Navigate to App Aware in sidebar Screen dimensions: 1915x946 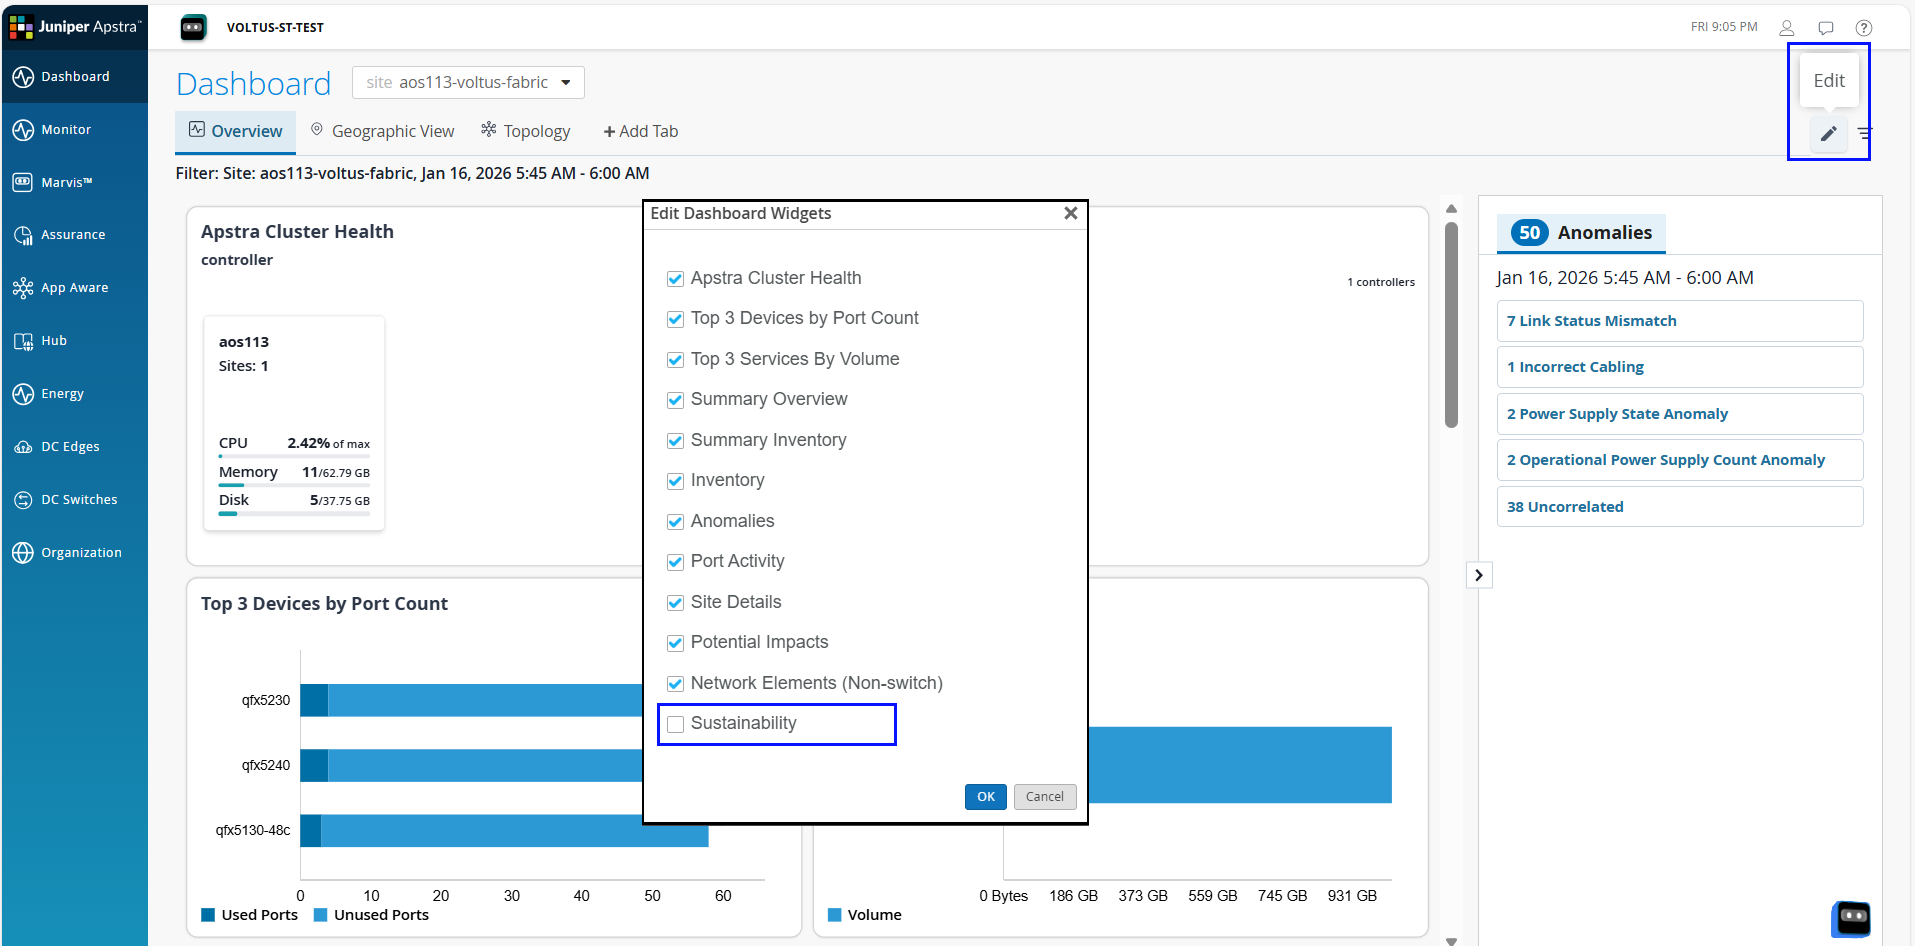pyautogui.click(x=74, y=287)
